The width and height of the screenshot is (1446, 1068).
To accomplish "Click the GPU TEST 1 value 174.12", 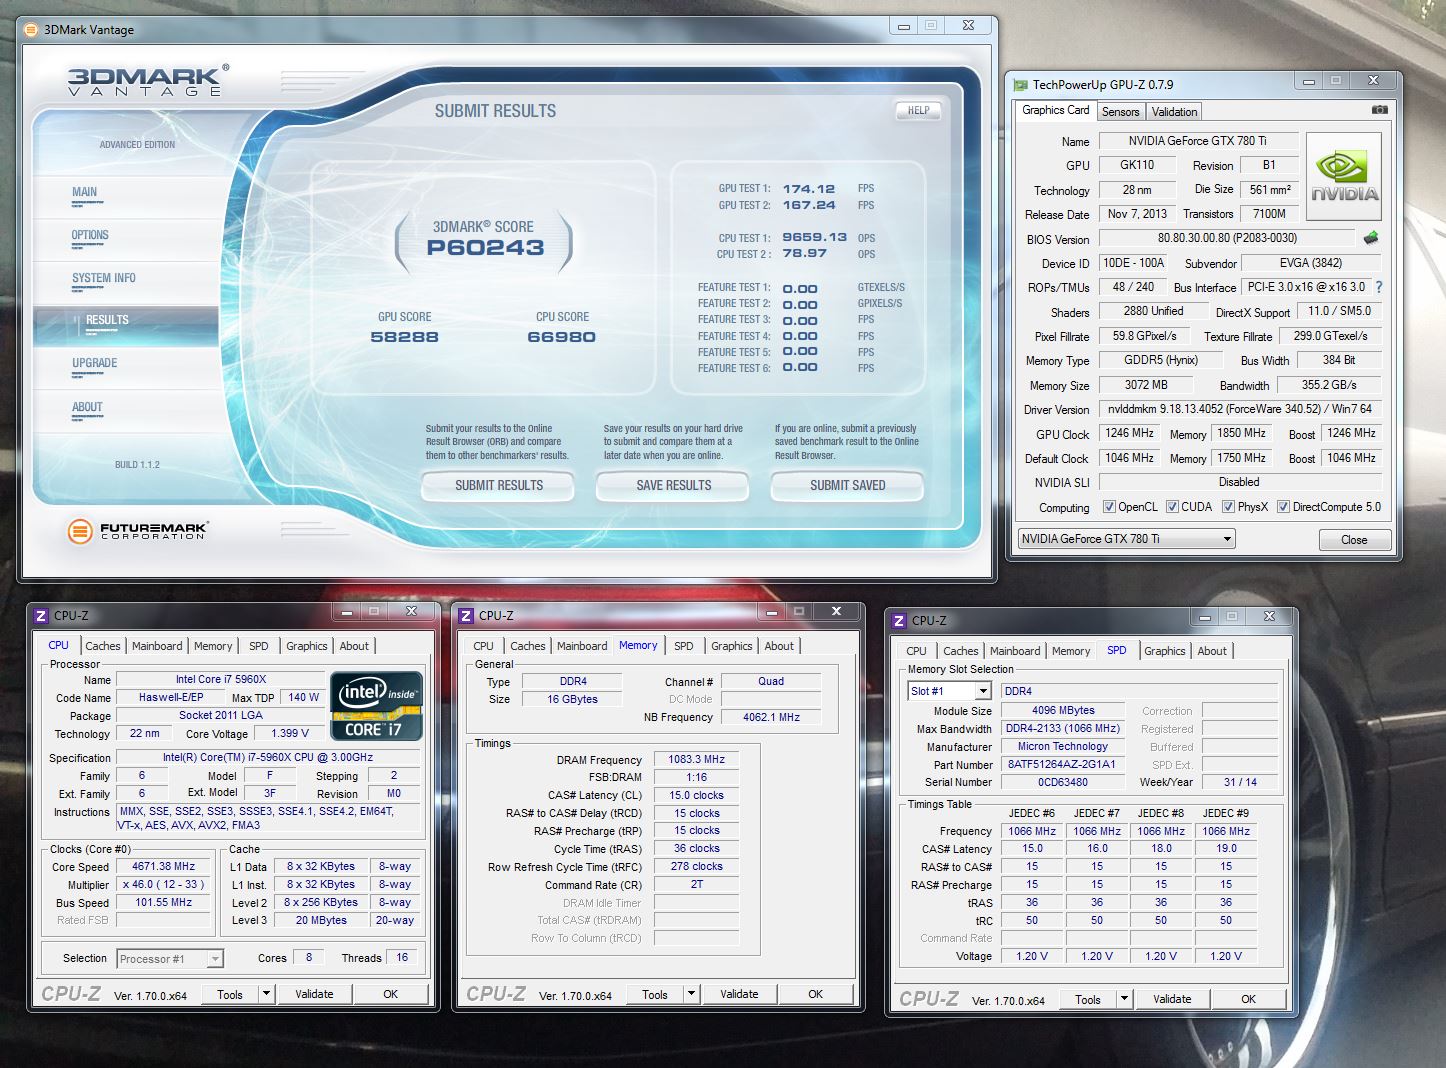I will [x=809, y=189].
